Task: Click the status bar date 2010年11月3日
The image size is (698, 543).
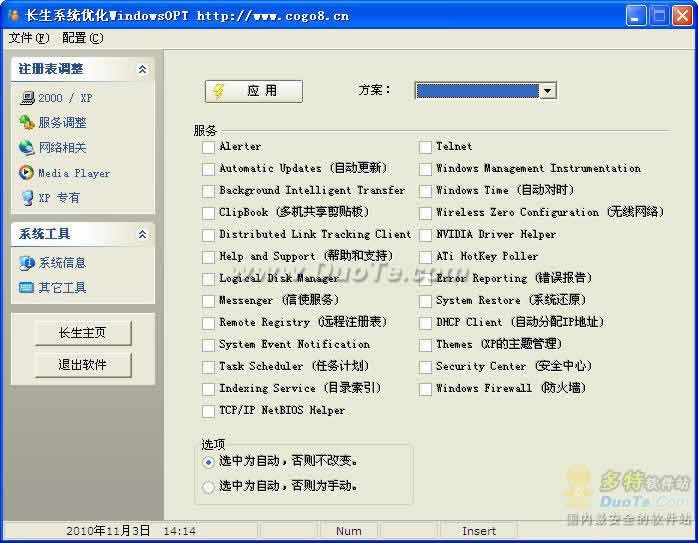Action: click(108, 531)
